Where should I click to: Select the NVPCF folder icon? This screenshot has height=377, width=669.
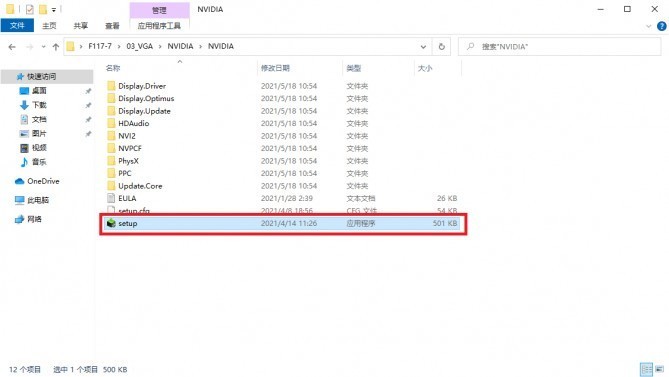111,148
